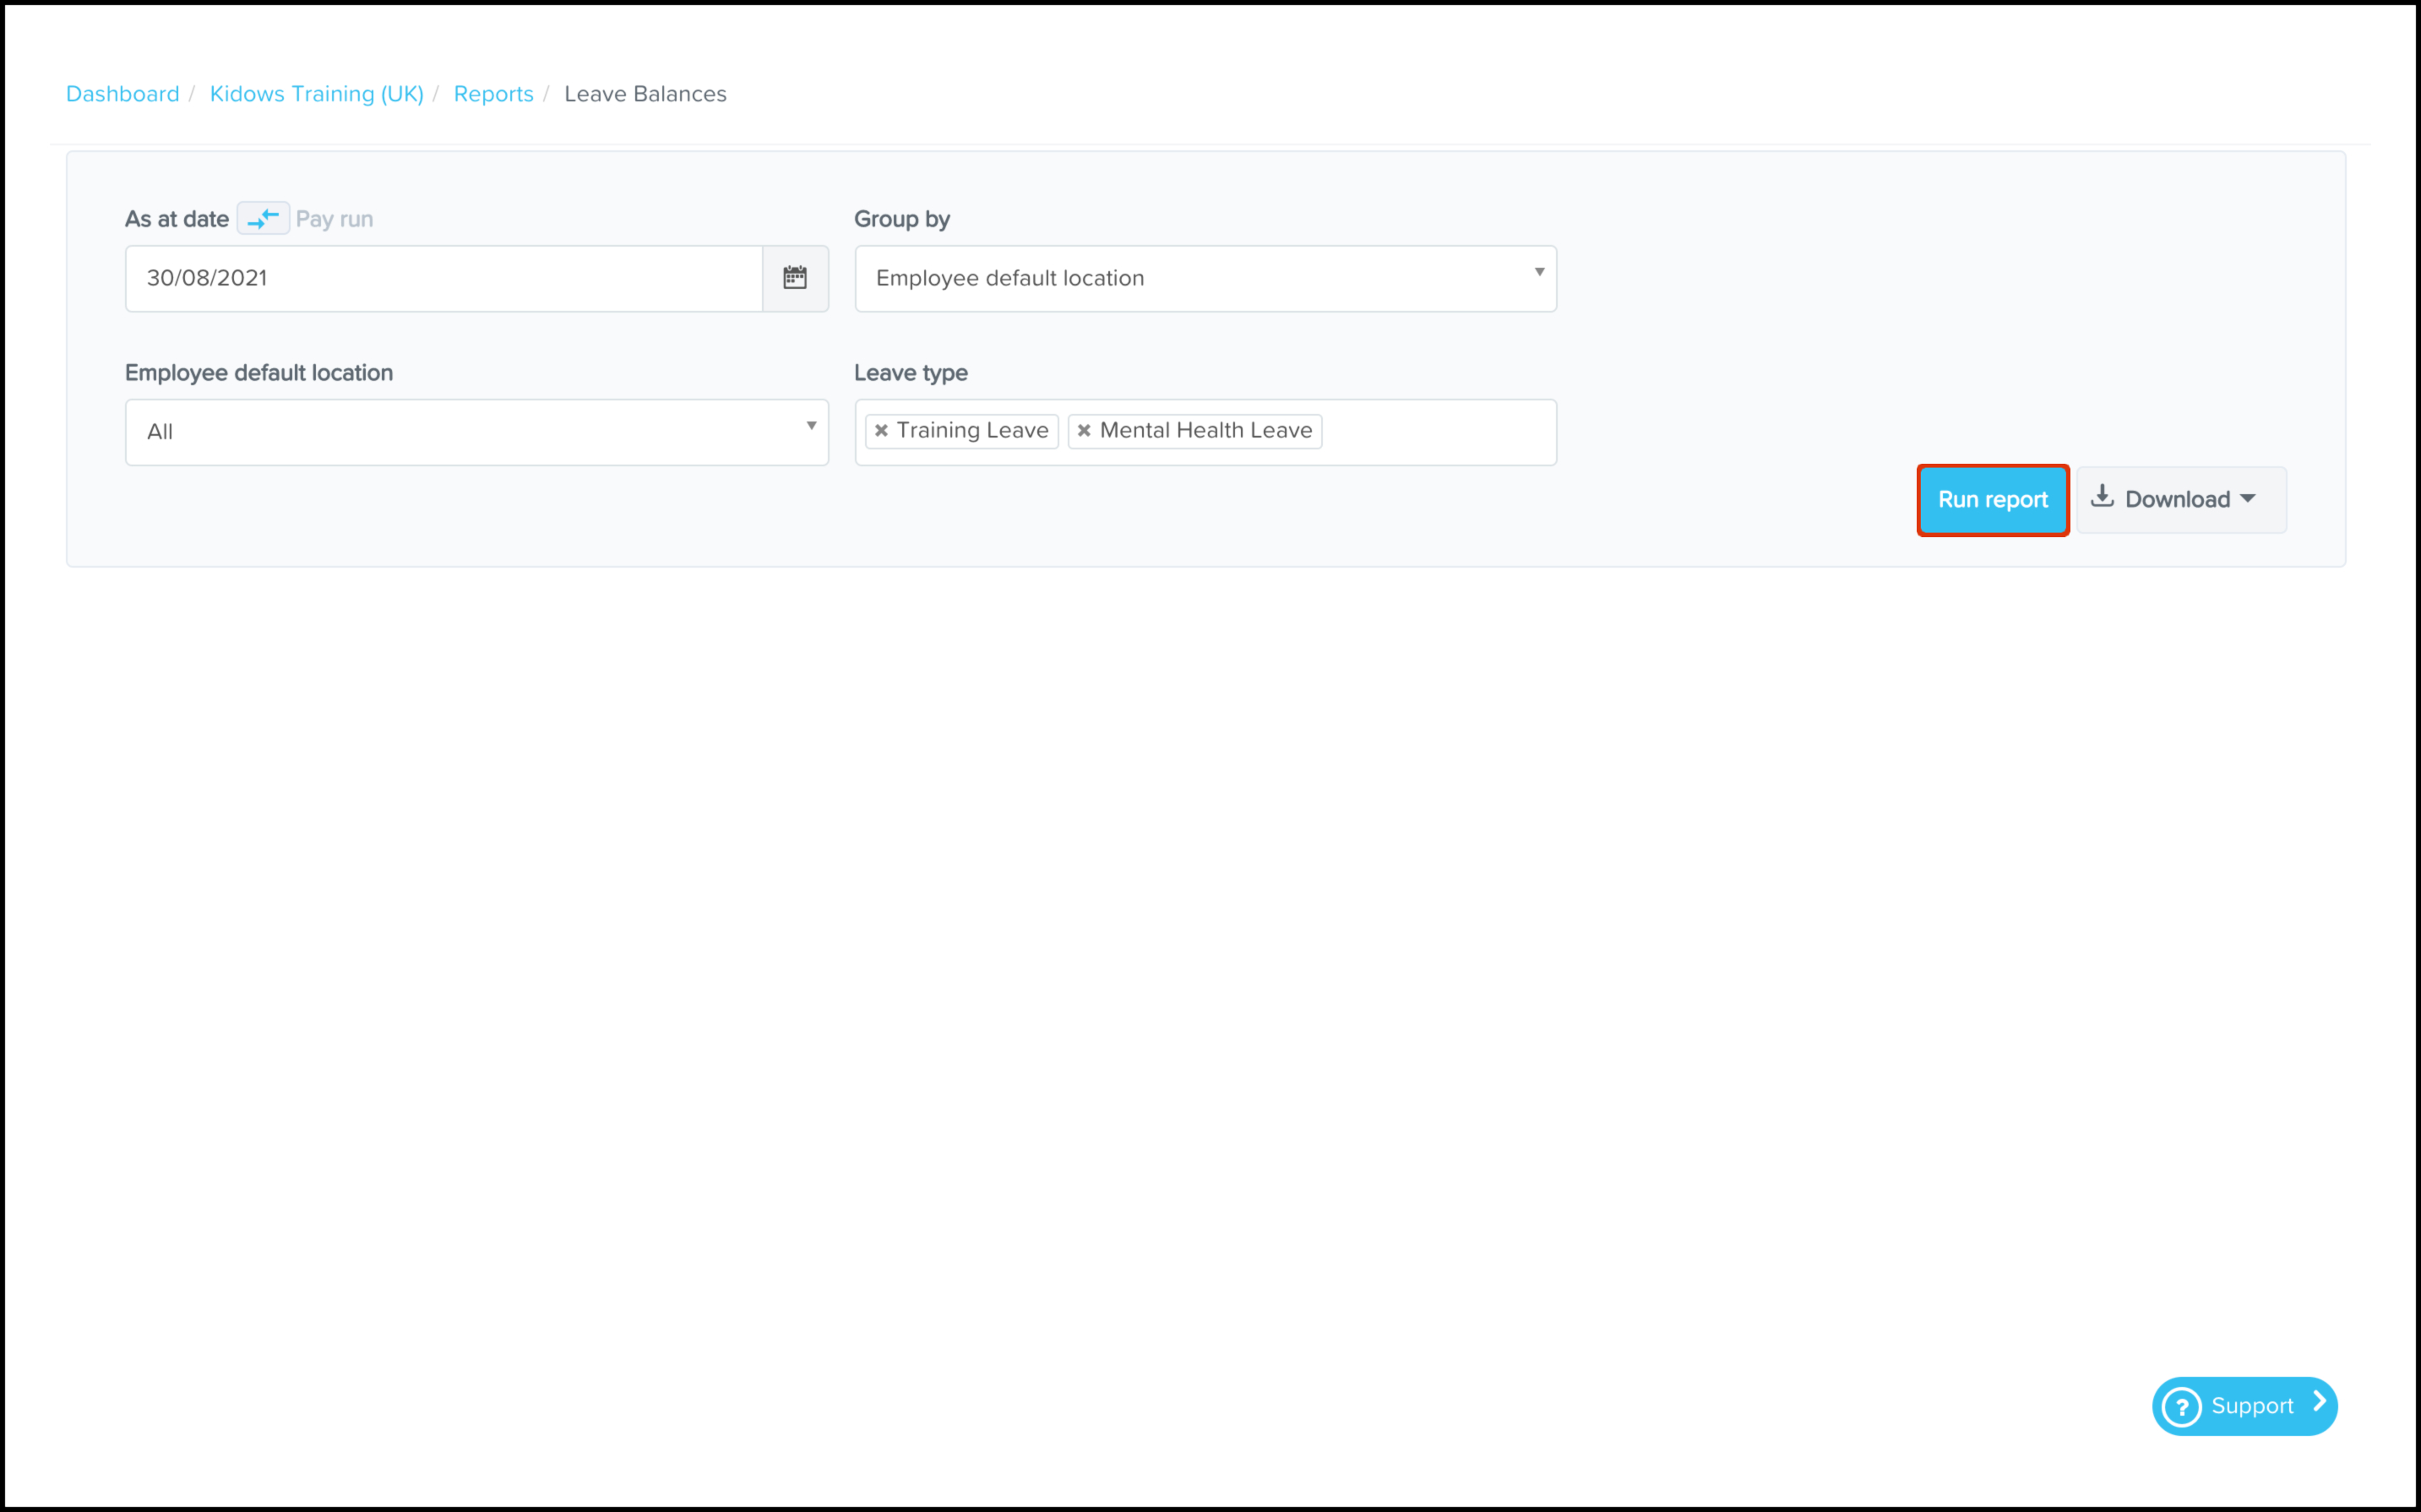Expand Support widget chevron arrow
The image size is (2421, 1512).
(2319, 1403)
